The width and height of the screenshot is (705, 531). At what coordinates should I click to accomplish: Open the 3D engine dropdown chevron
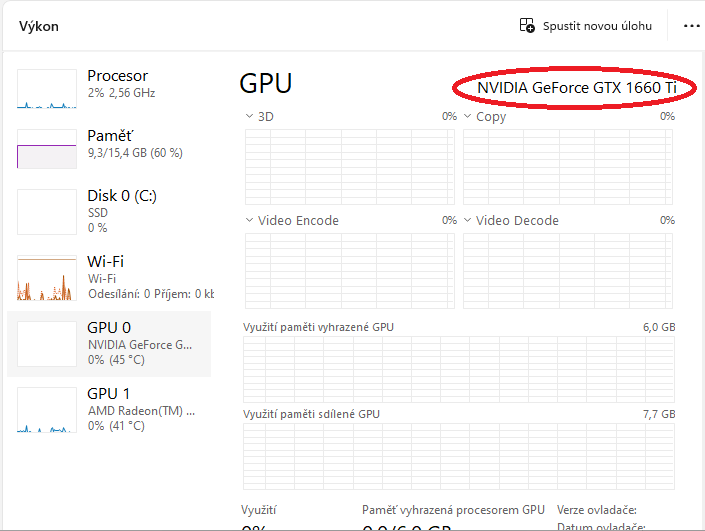[250, 116]
